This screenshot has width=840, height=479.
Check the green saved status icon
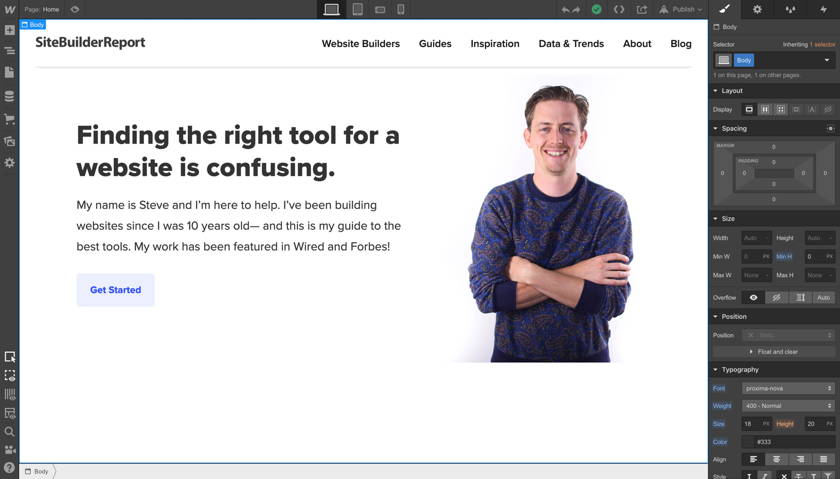tap(596, 9)
